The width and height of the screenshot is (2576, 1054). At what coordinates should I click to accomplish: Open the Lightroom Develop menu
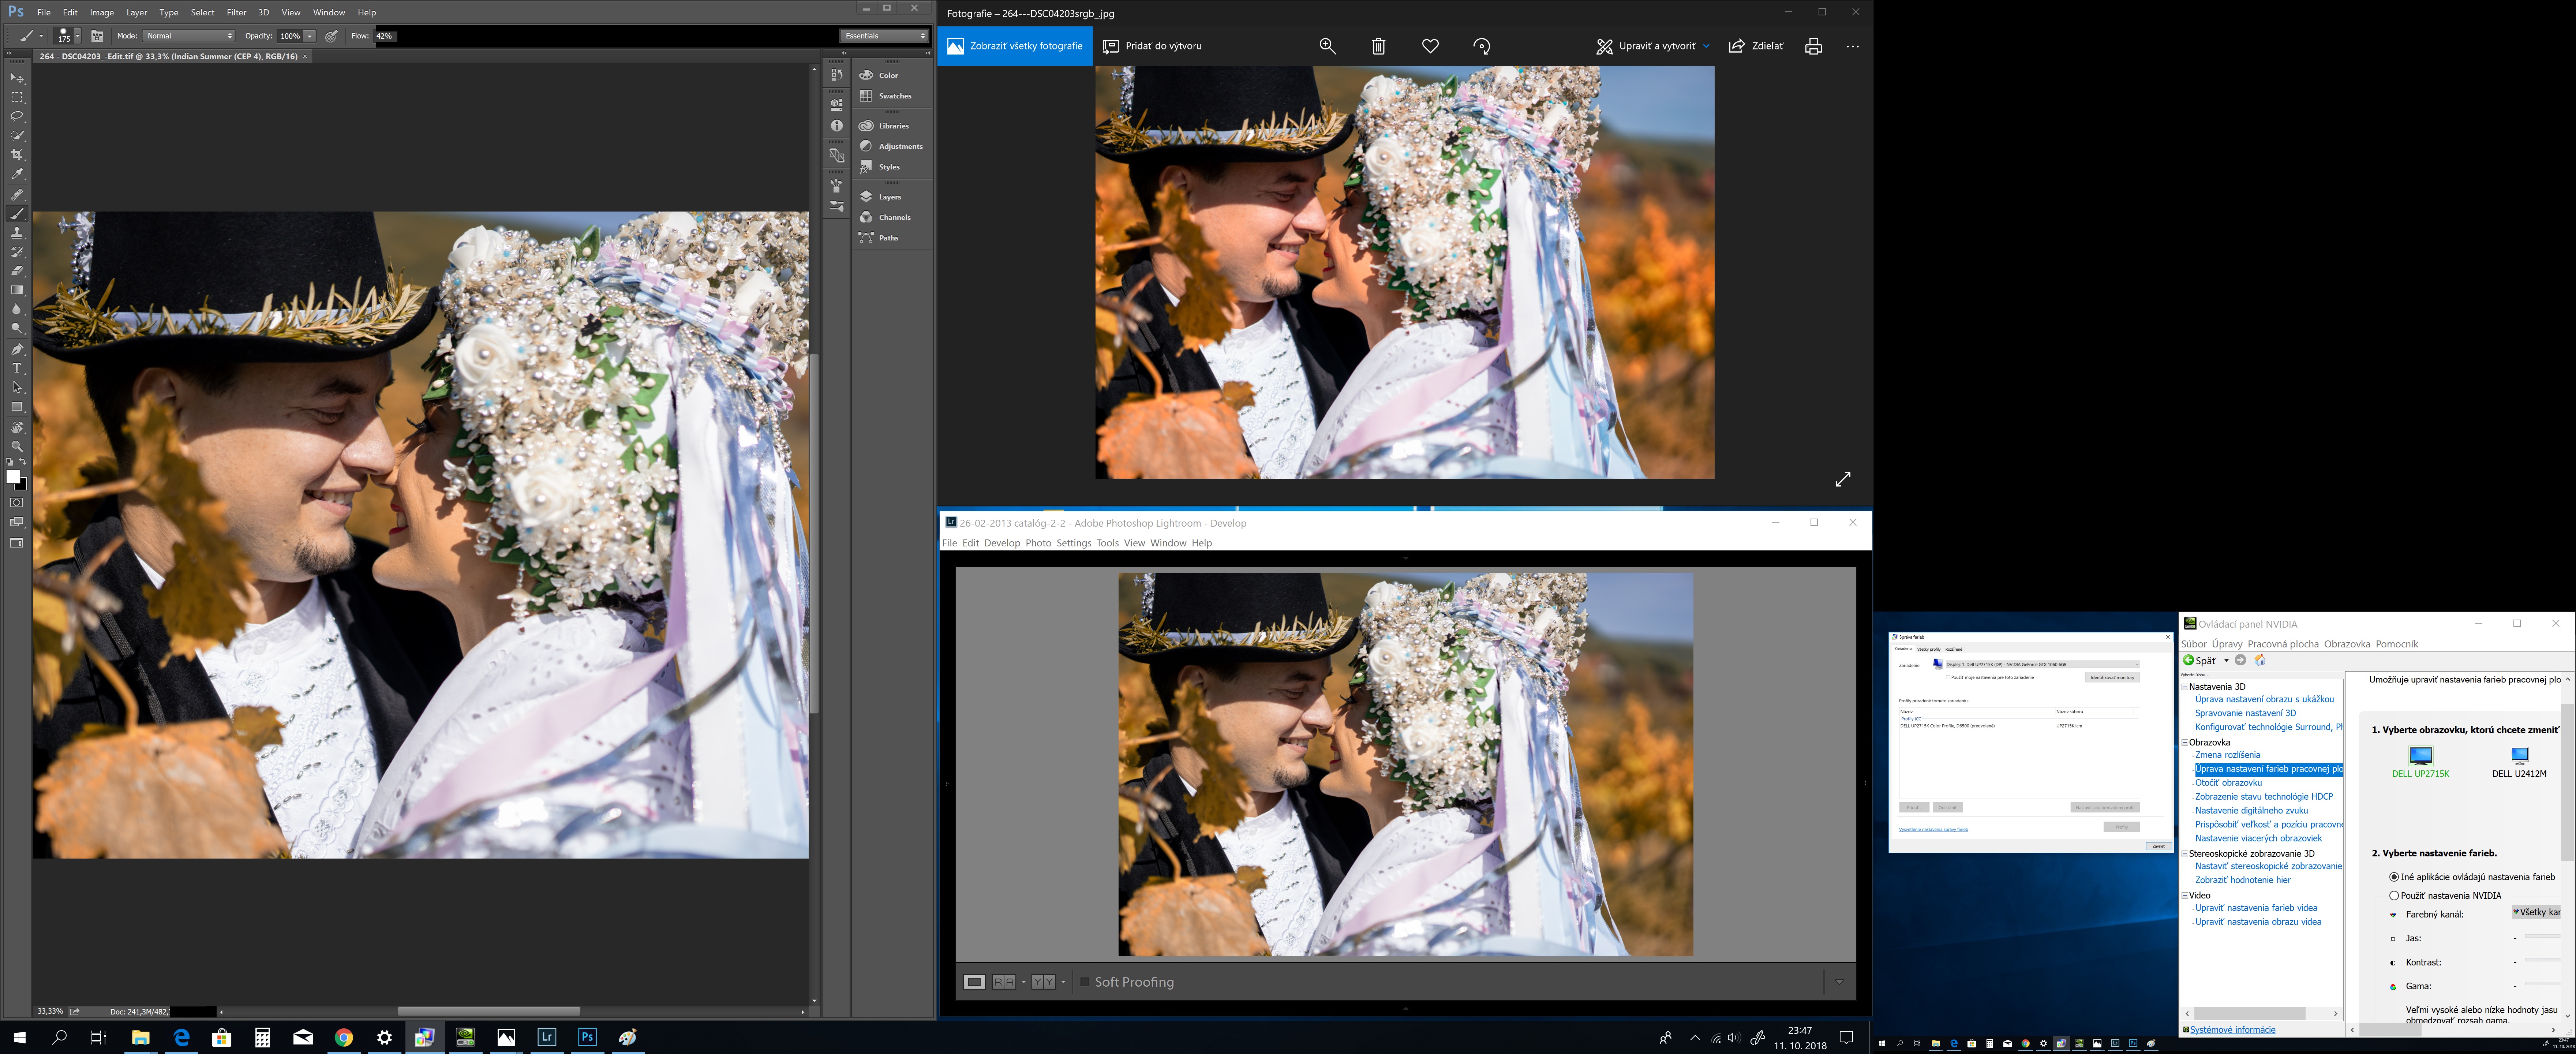tap(1001, 544)
